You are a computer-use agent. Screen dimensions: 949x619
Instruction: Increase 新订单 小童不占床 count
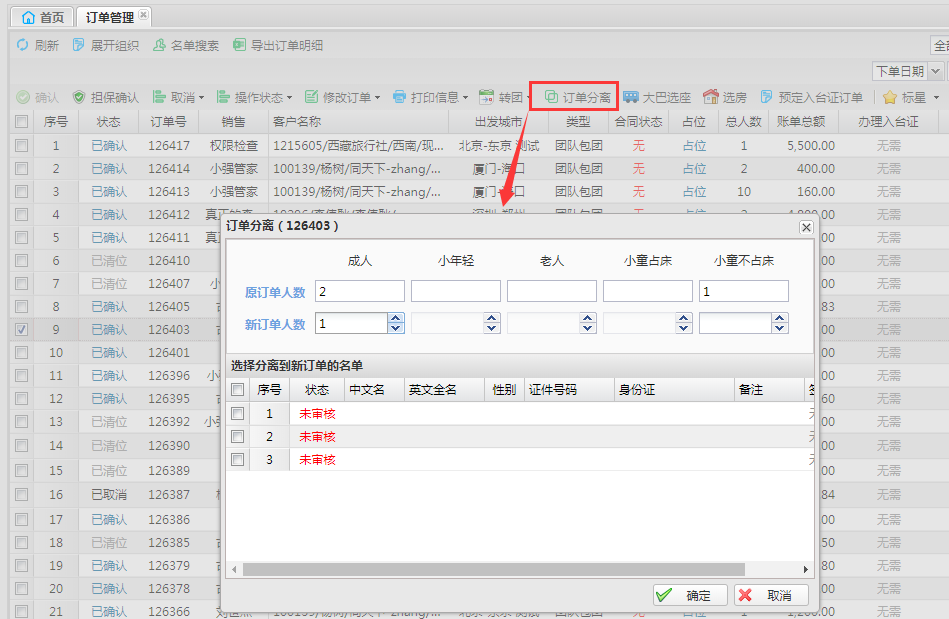[x=780, y=318]
